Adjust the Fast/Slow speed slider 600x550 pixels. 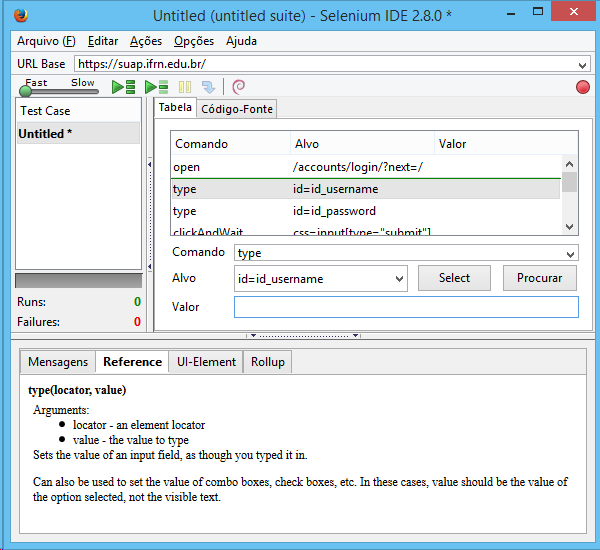(25, 91)
